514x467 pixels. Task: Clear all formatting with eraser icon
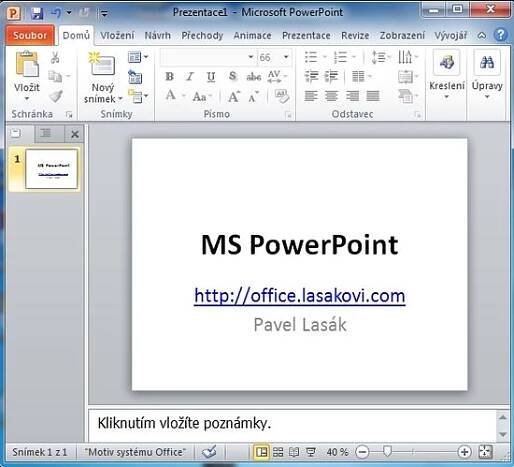click(282, 96)
